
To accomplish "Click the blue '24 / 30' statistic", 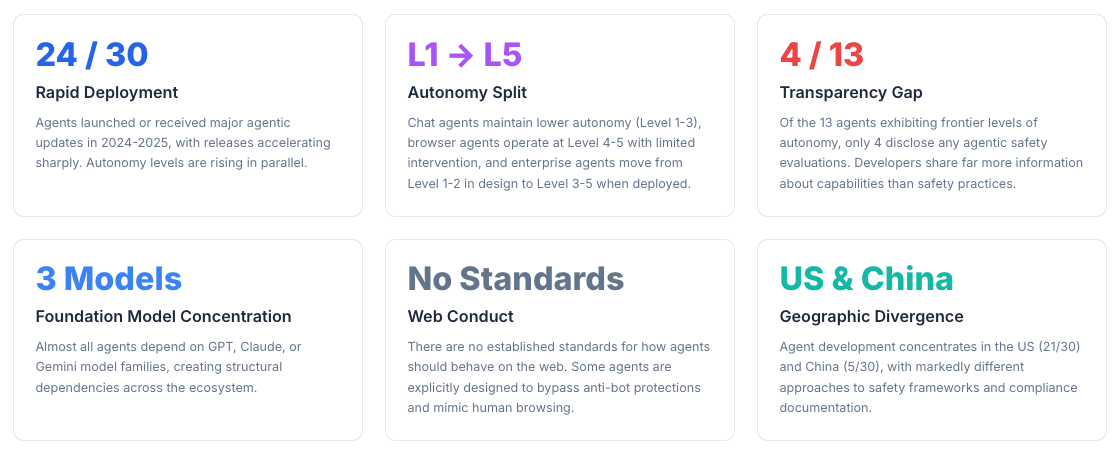I will (92, 54).
